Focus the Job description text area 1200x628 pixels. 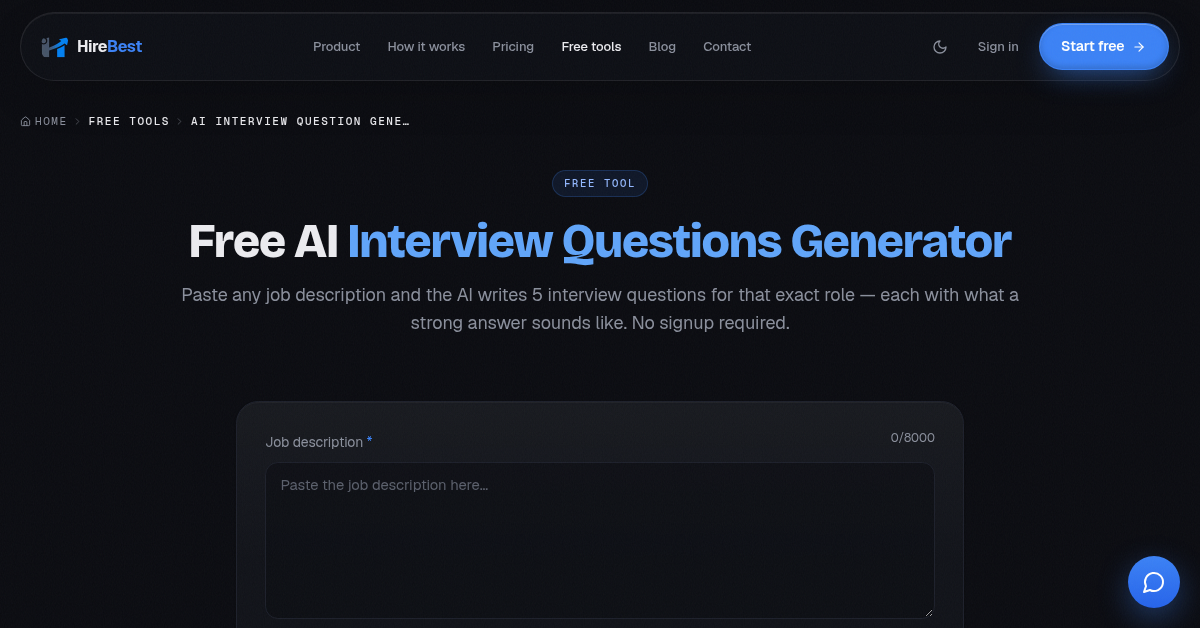[600, 540]
